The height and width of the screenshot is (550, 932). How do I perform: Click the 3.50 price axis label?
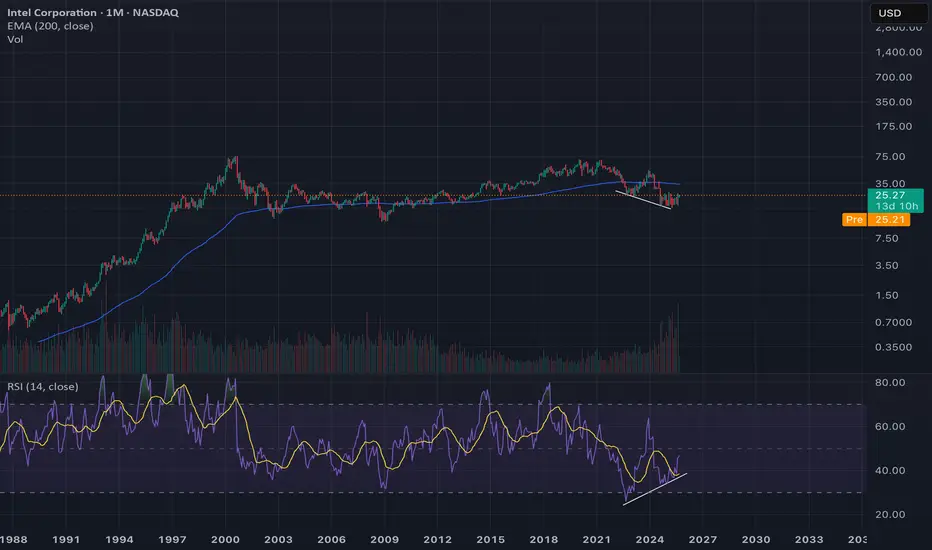887,266
